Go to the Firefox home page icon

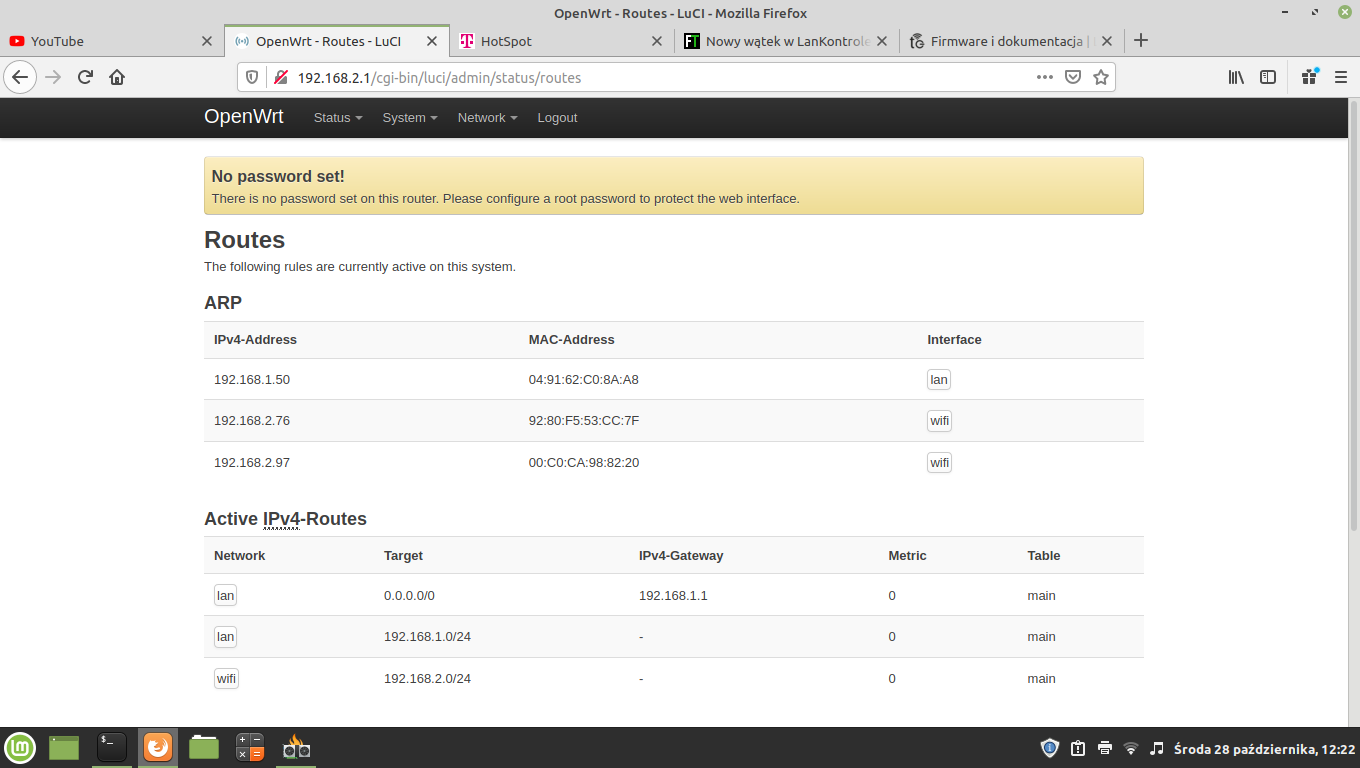click(x=117, y=77)
